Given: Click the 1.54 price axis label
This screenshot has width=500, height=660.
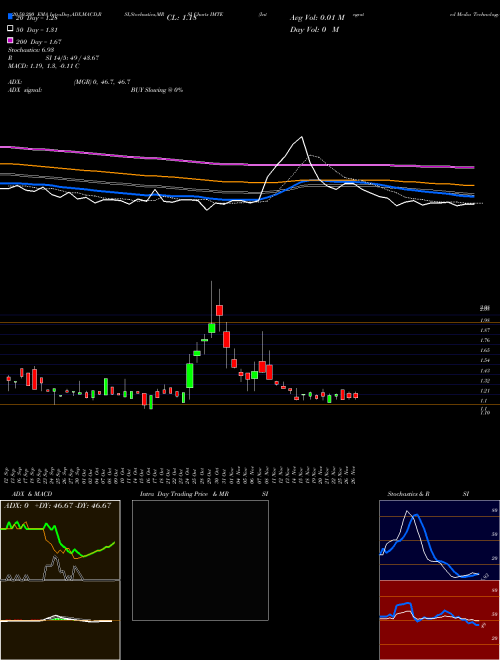Looking at the screenshot, I should point(485,360).
